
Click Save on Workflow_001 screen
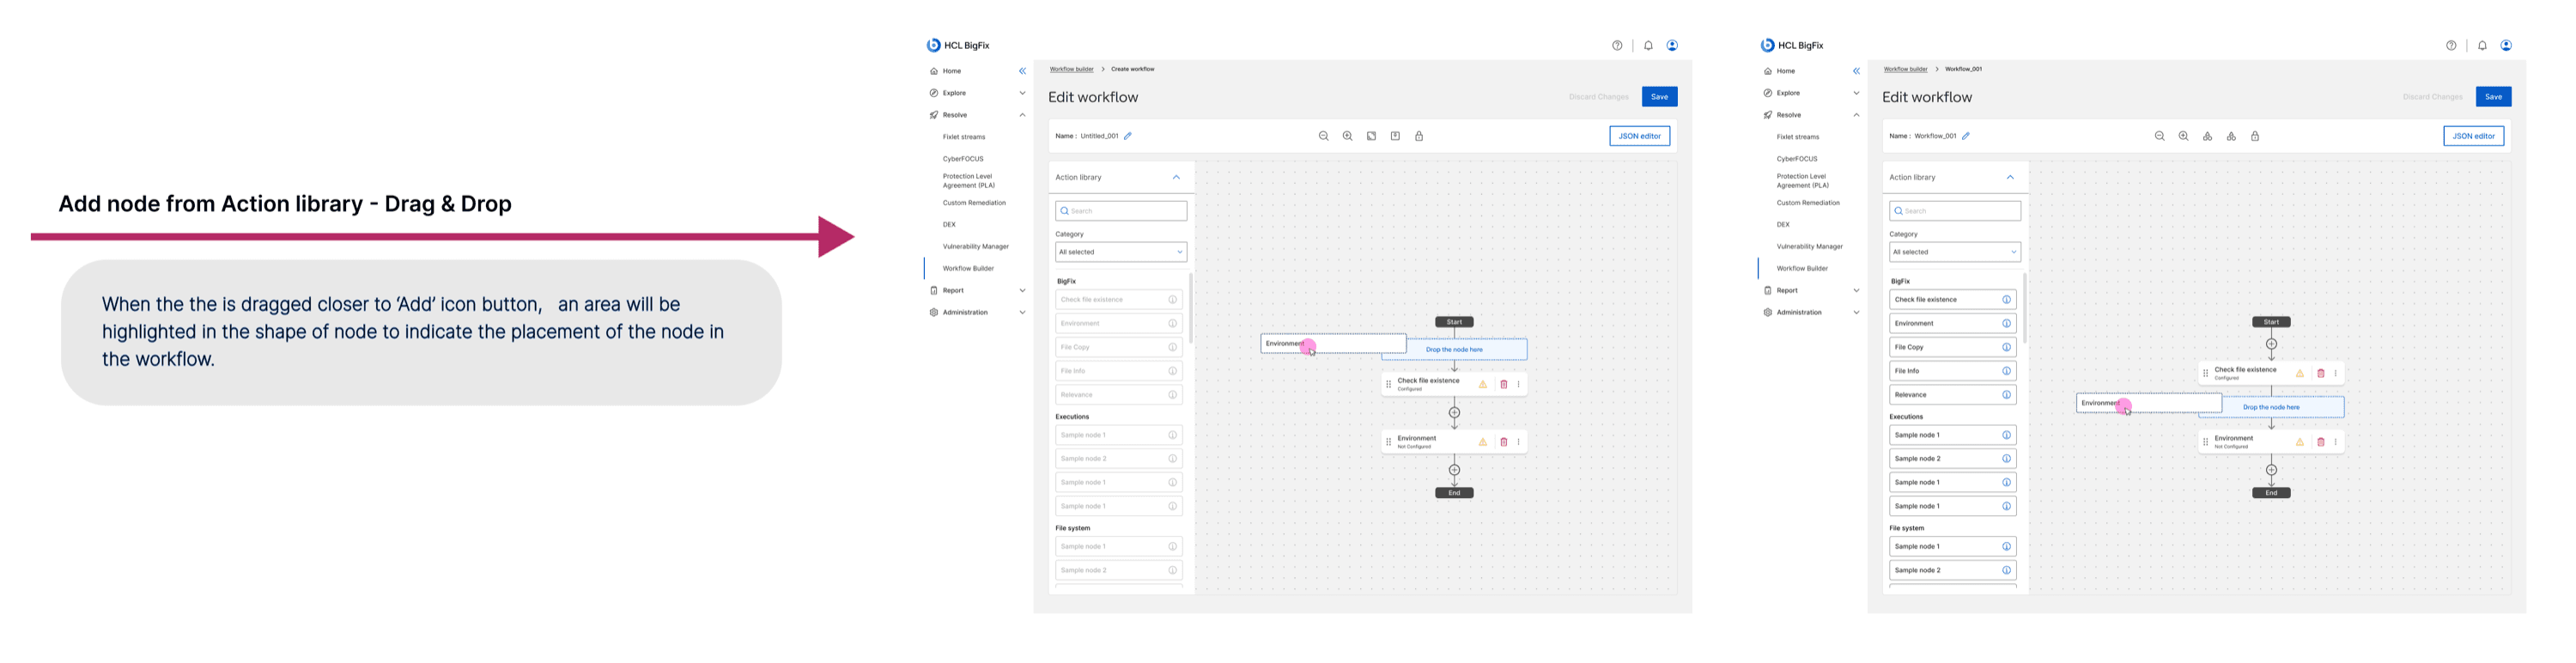pos(2493,97)
